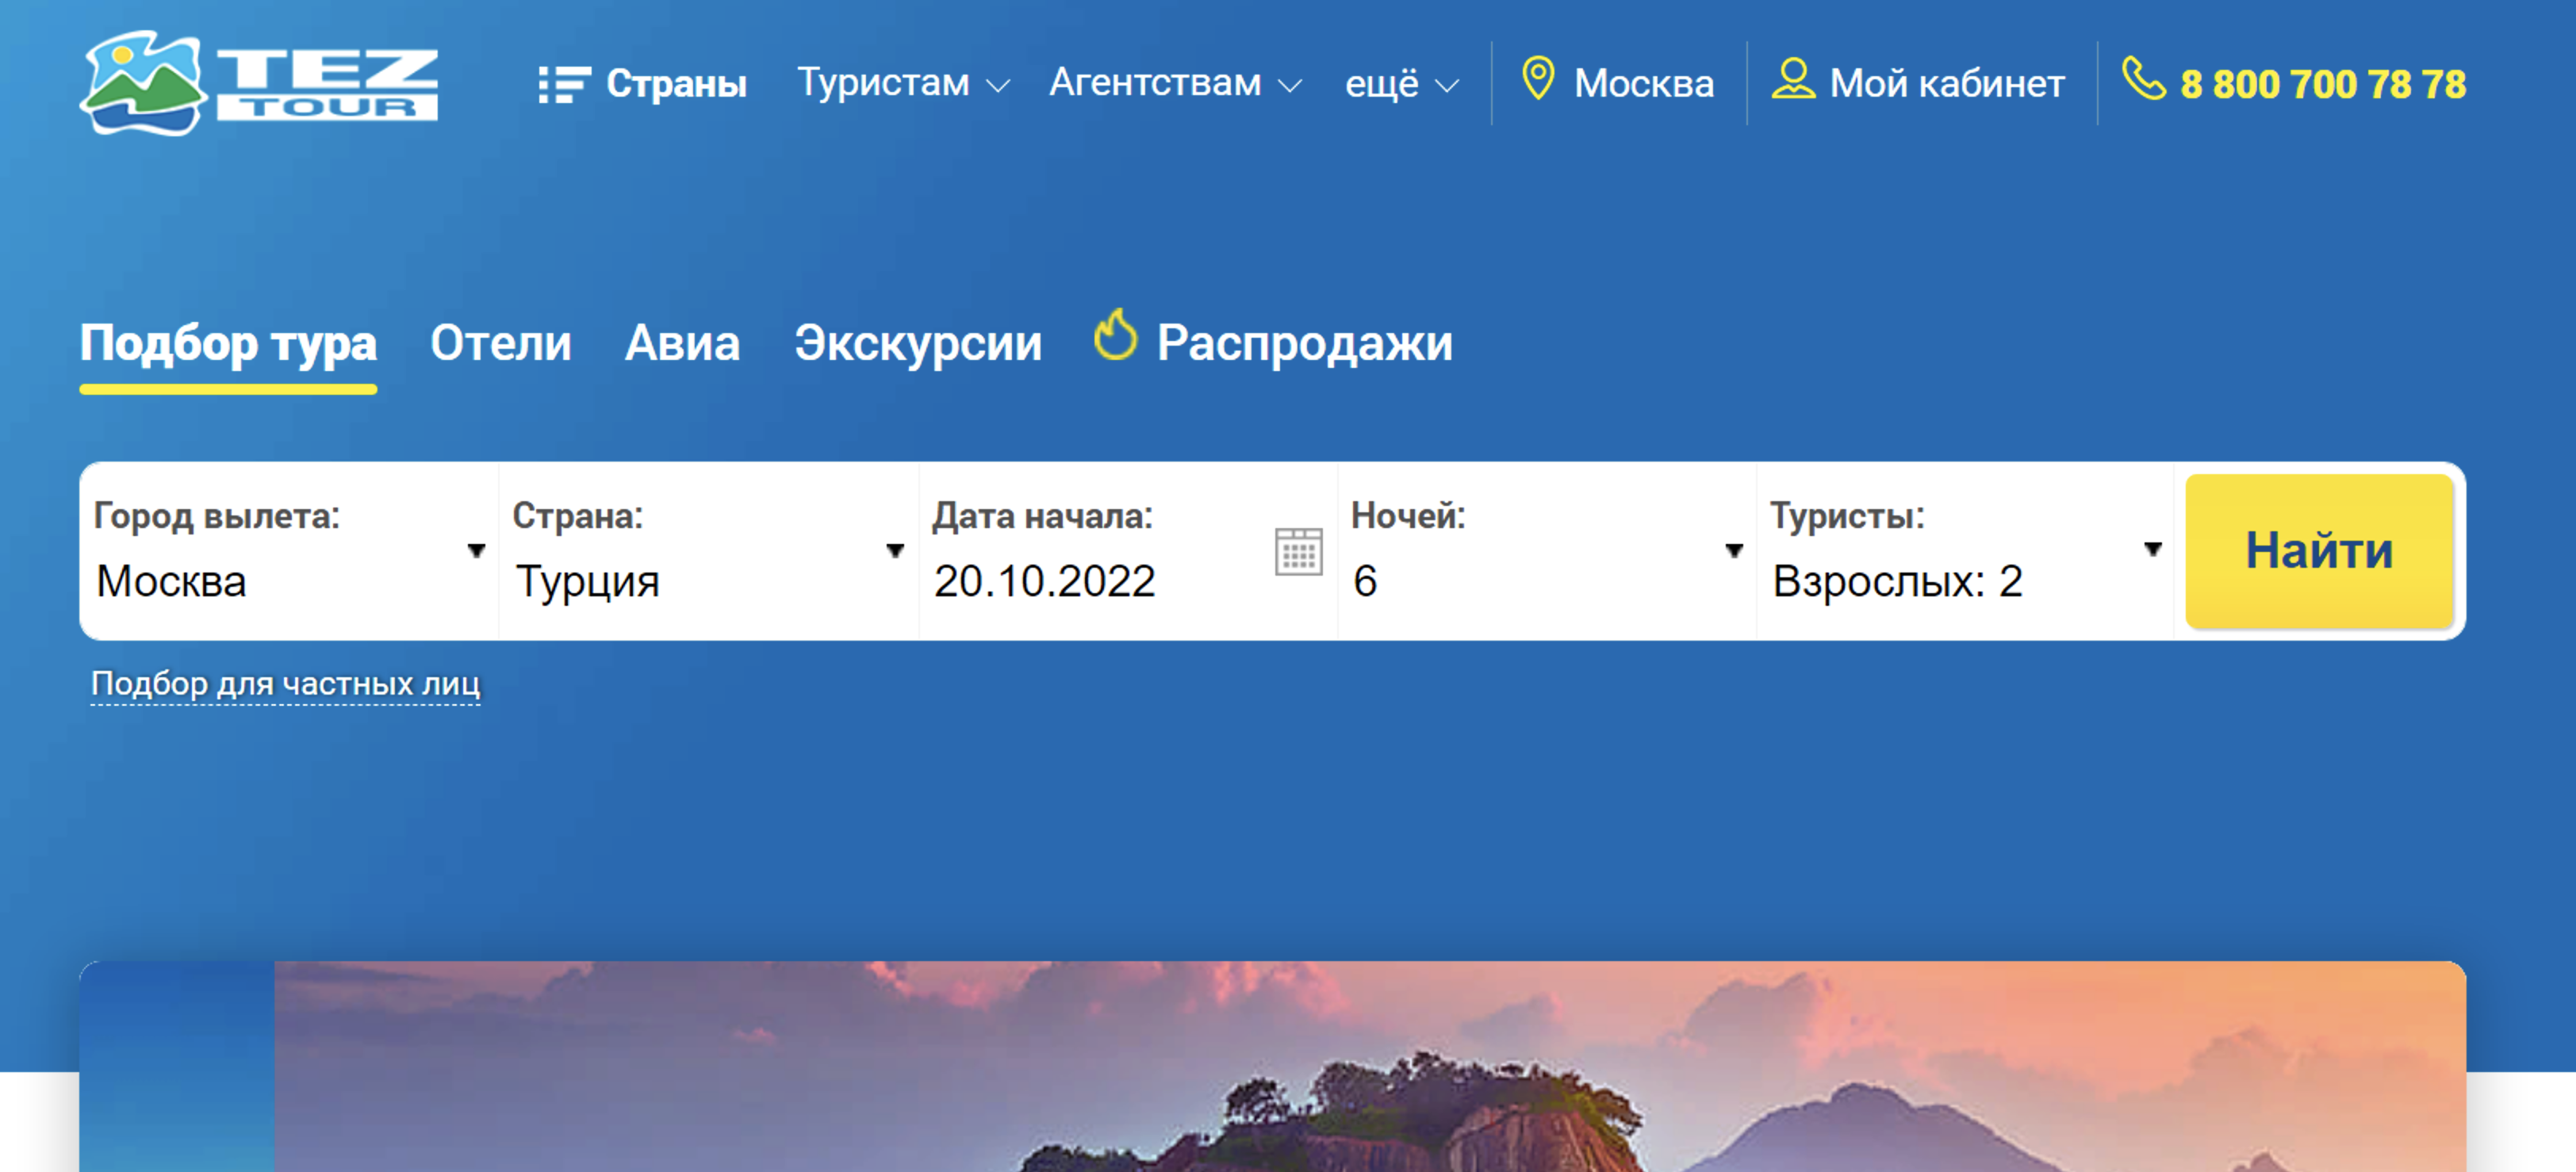Open the Страны list icon
This screenshot has height=1172, width=2576.
point(564,84)
